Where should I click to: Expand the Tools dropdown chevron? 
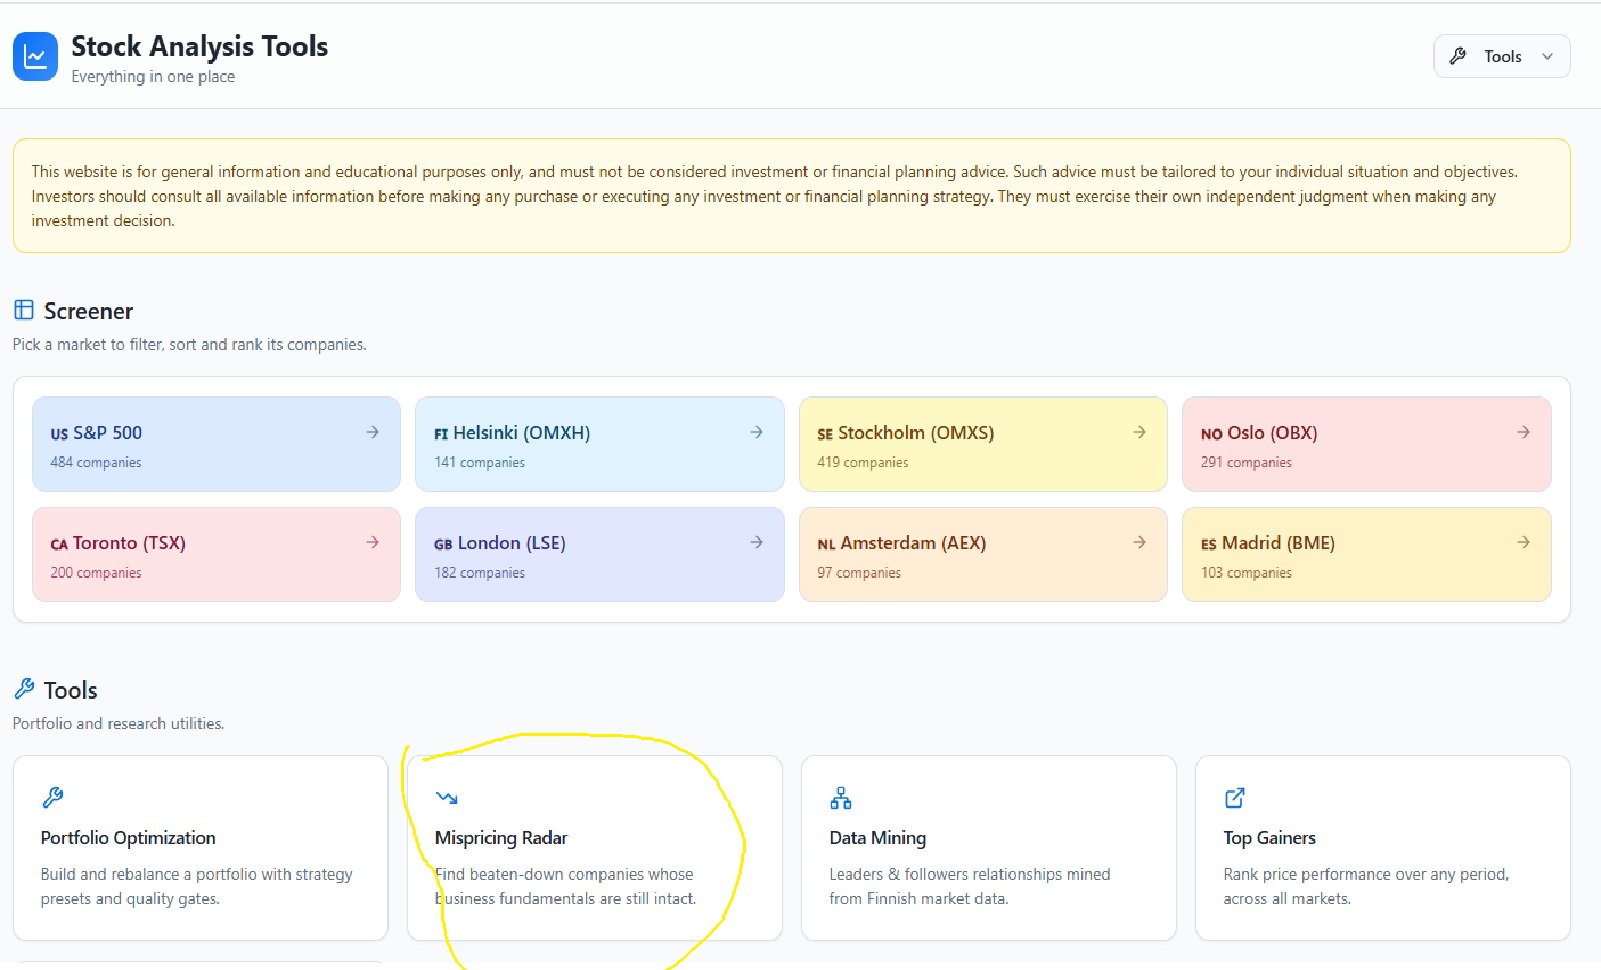click(1547, 56)
